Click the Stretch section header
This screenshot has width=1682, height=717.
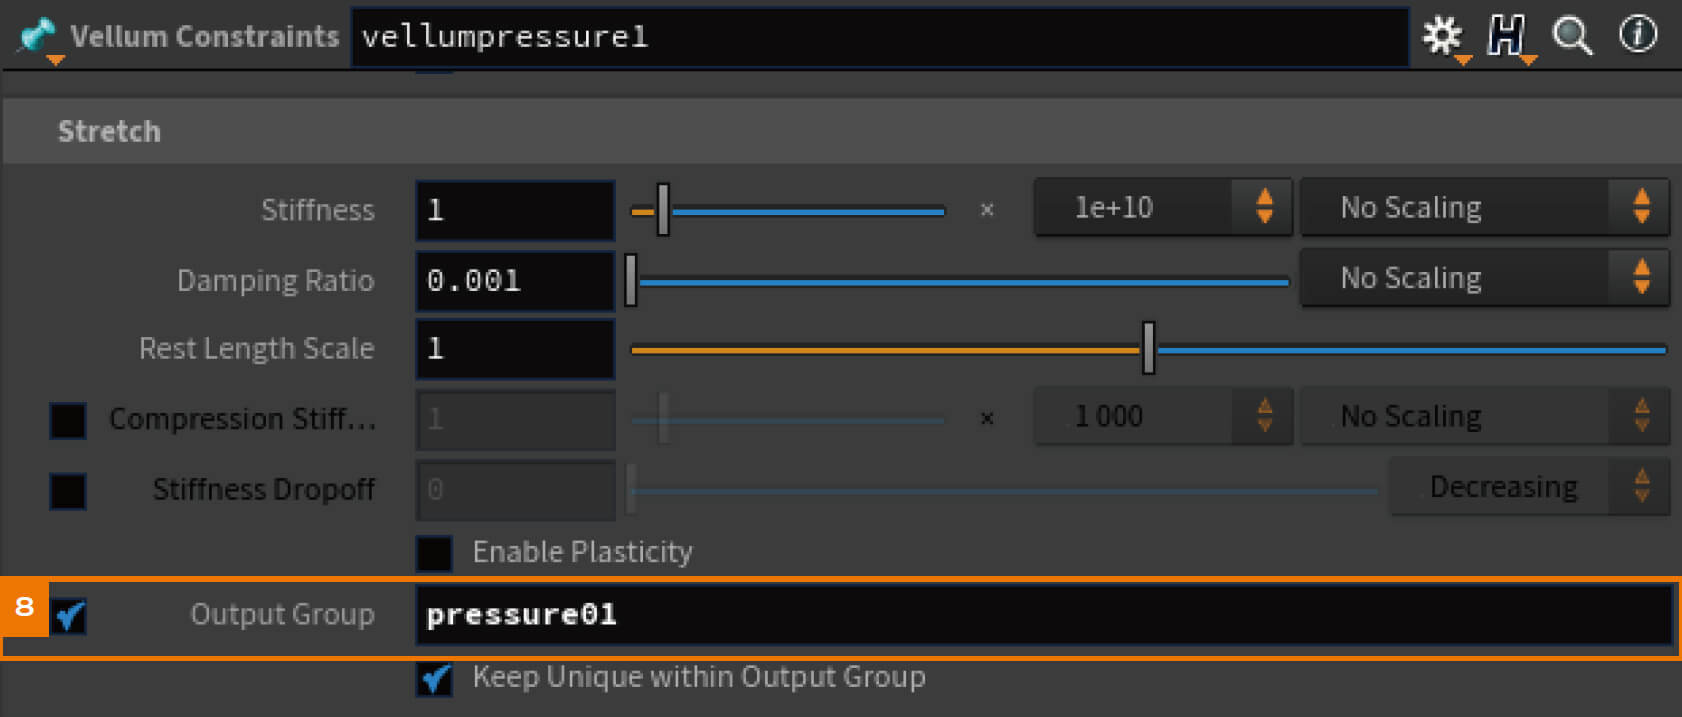tap(841, 131)
